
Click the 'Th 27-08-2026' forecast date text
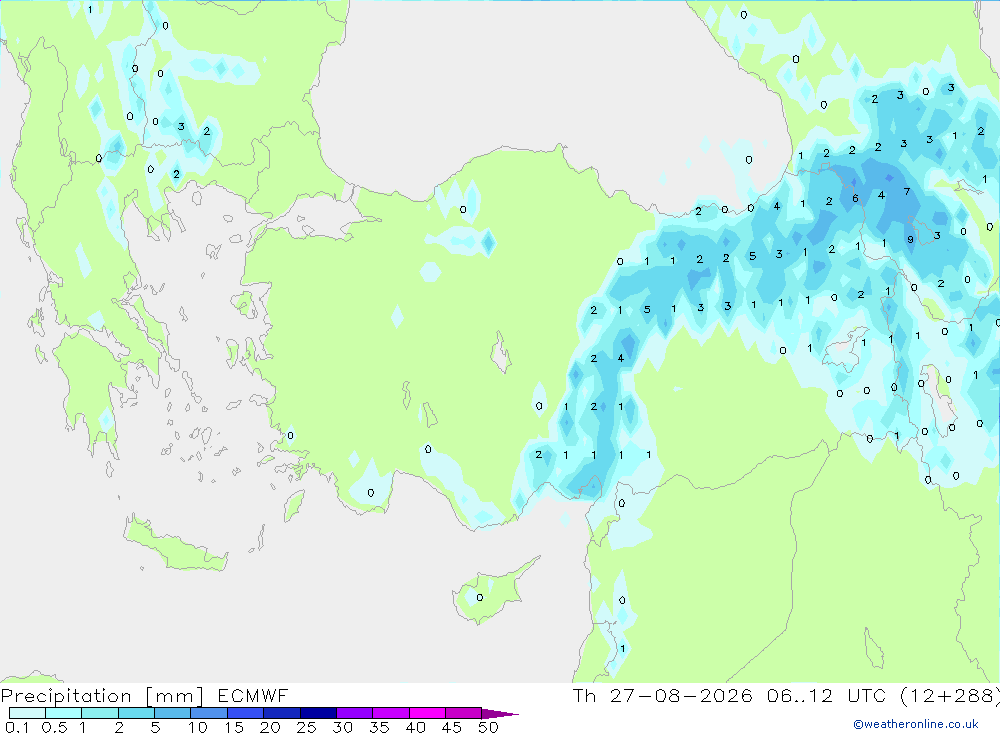coord(663,696)
